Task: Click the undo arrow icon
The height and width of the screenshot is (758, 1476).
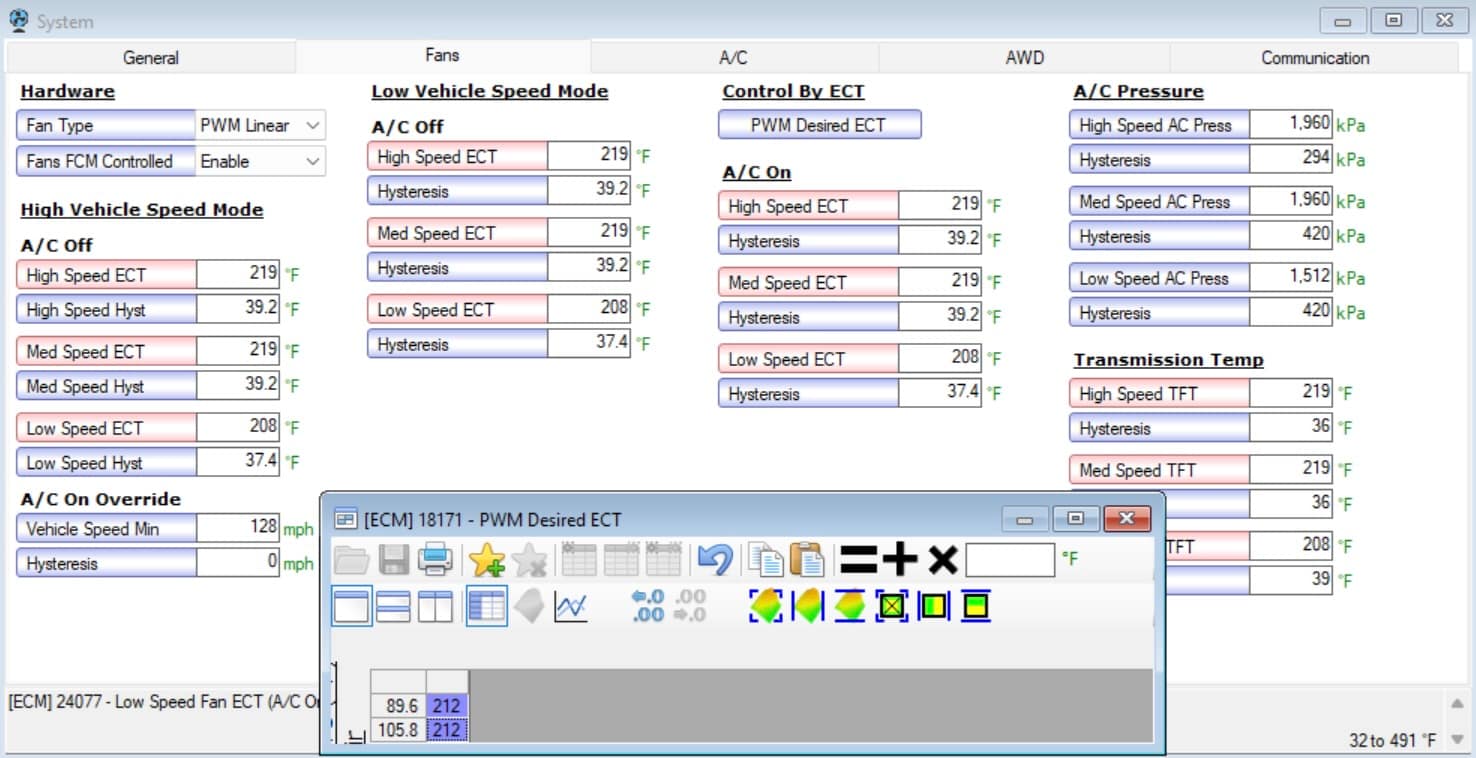Action: [714, 560]
